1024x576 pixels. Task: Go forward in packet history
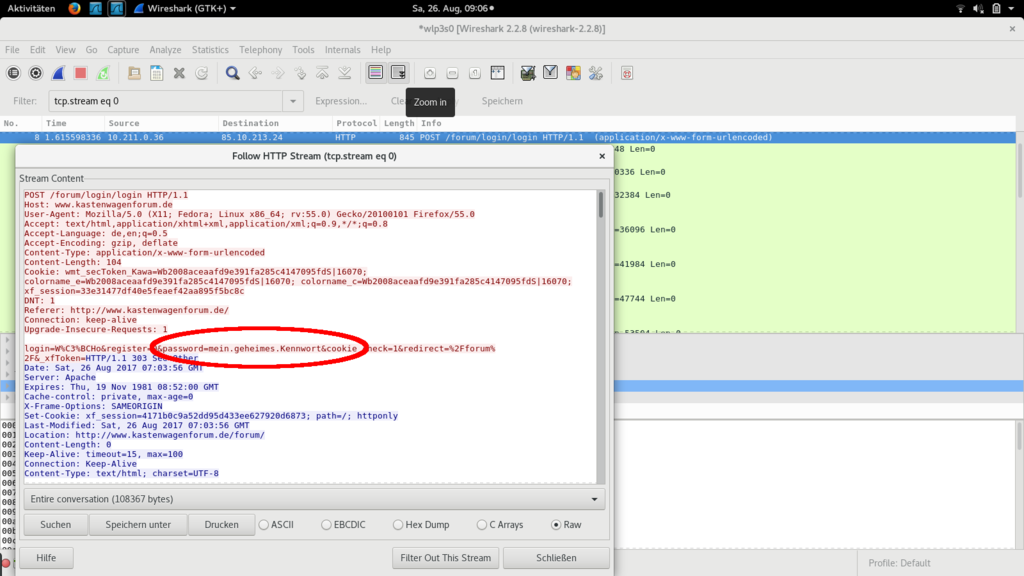[x=278, y=73]
